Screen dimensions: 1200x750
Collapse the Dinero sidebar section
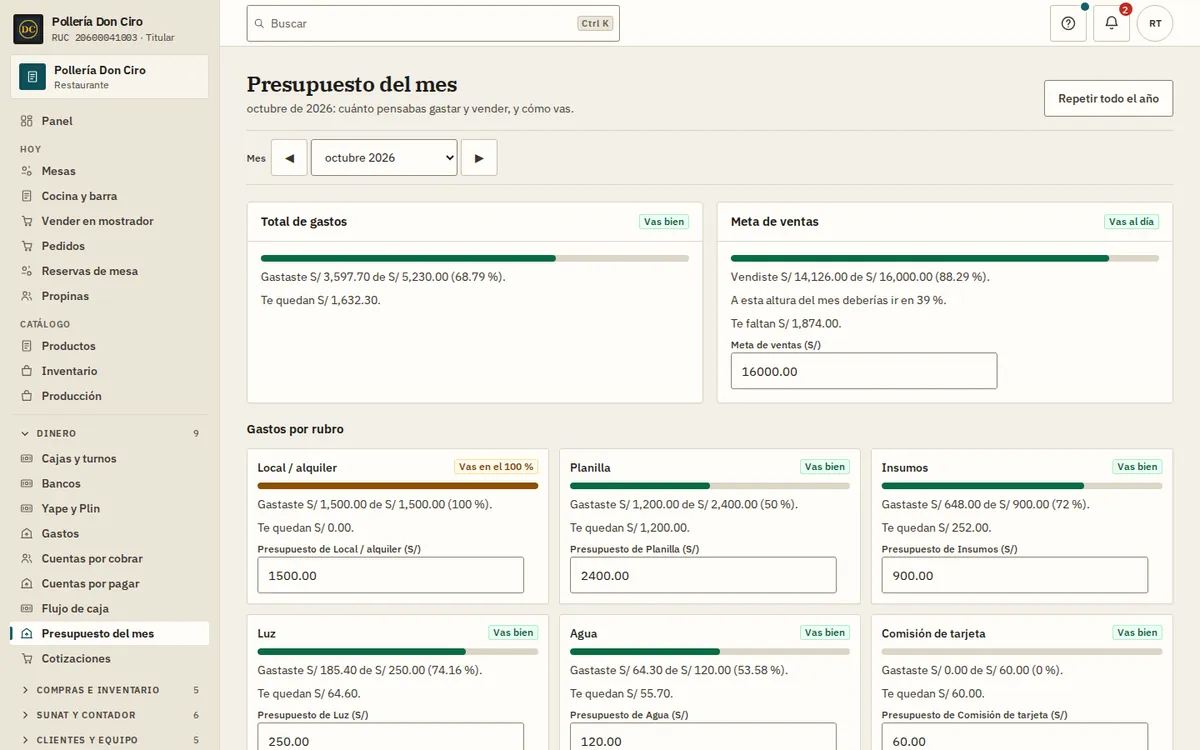(x=110, y=434)
